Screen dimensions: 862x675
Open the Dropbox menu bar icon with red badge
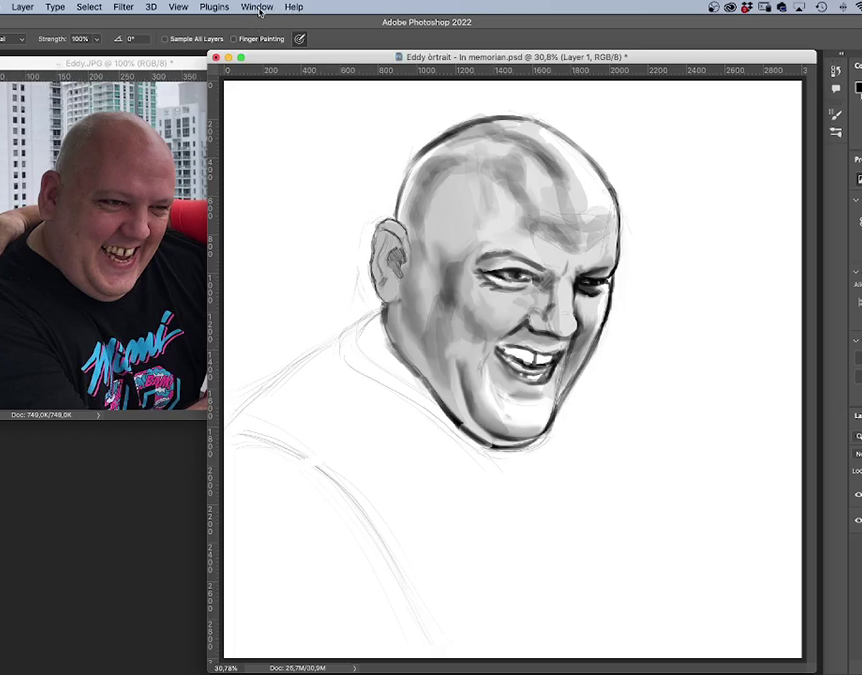pos(747,7)
